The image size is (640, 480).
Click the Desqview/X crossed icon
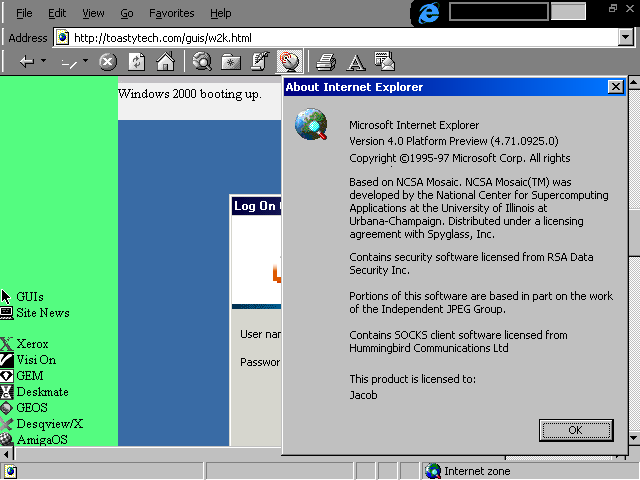(7, 424)
